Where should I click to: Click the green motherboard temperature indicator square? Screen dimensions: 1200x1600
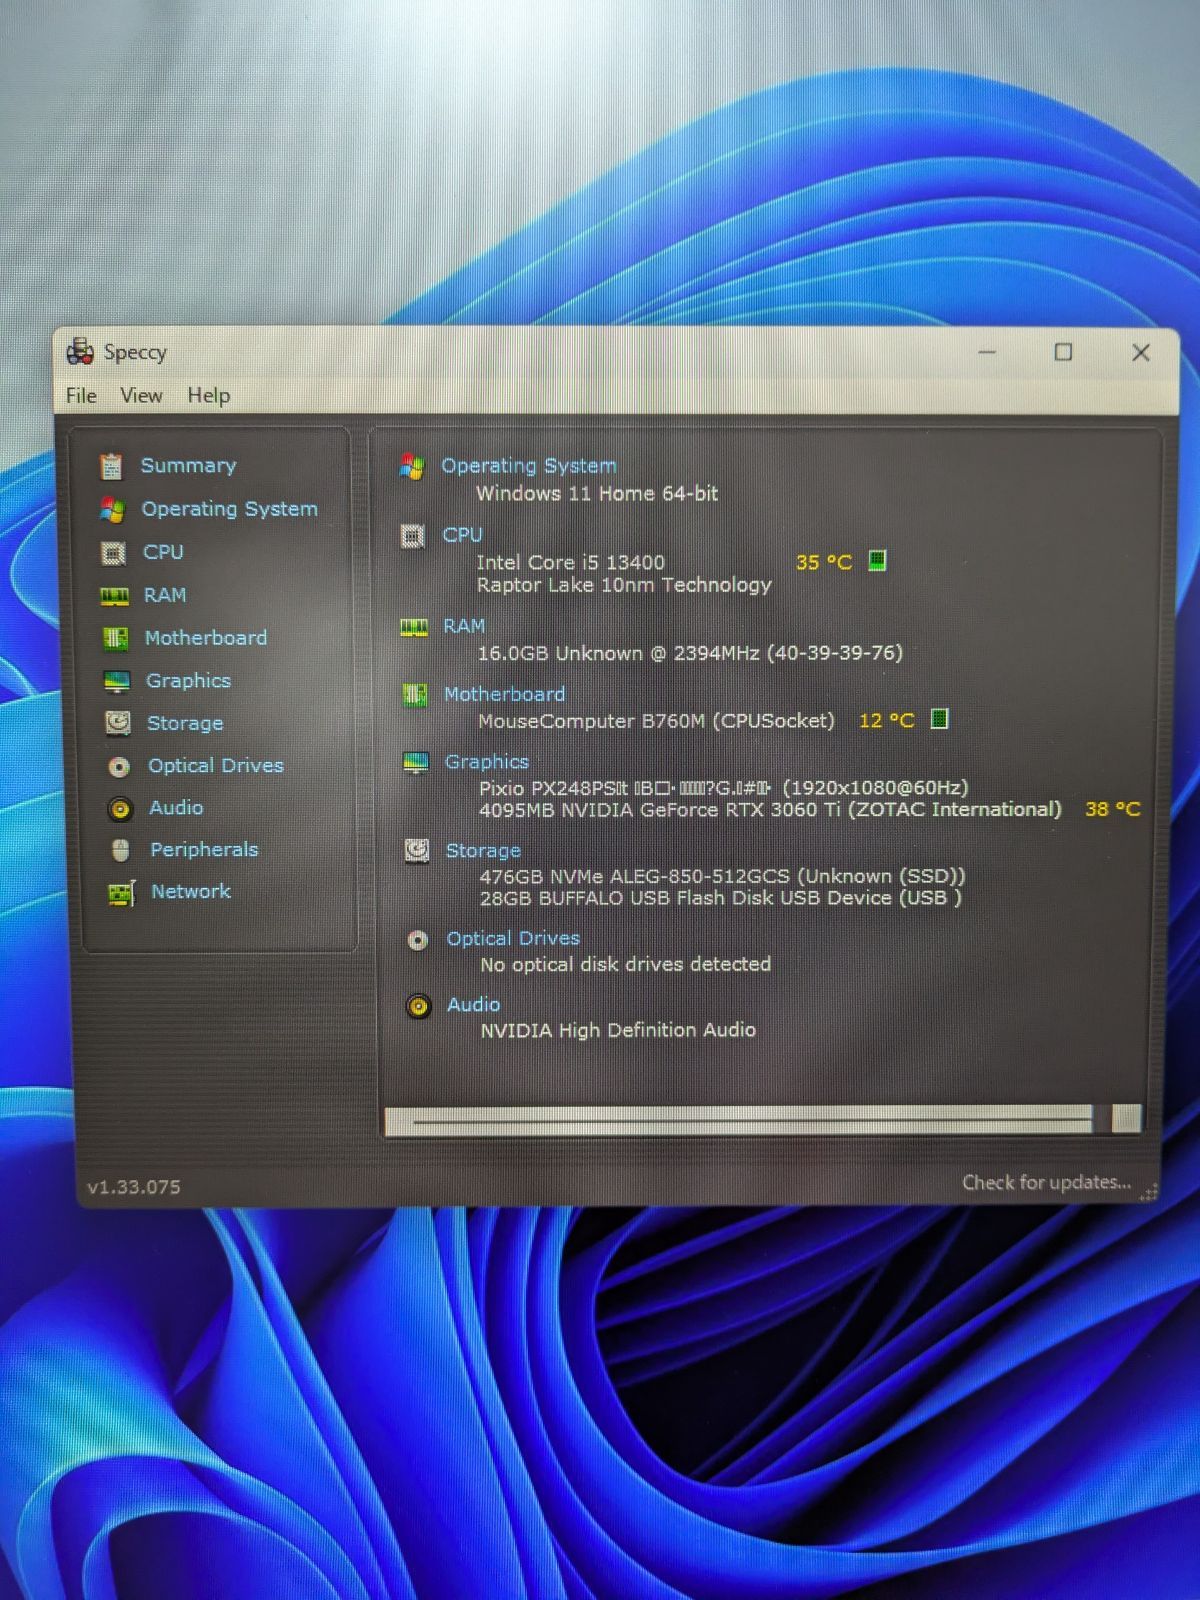click(940, 719)
